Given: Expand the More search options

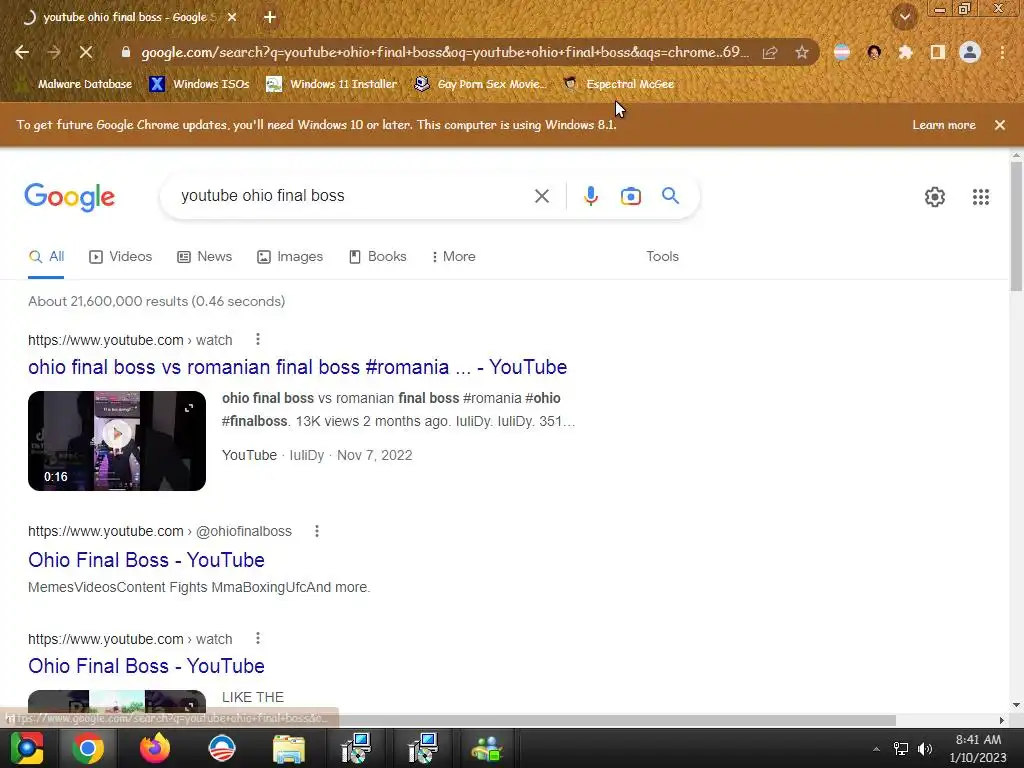Looking at the screenshot, I should (x=454, y=257).
